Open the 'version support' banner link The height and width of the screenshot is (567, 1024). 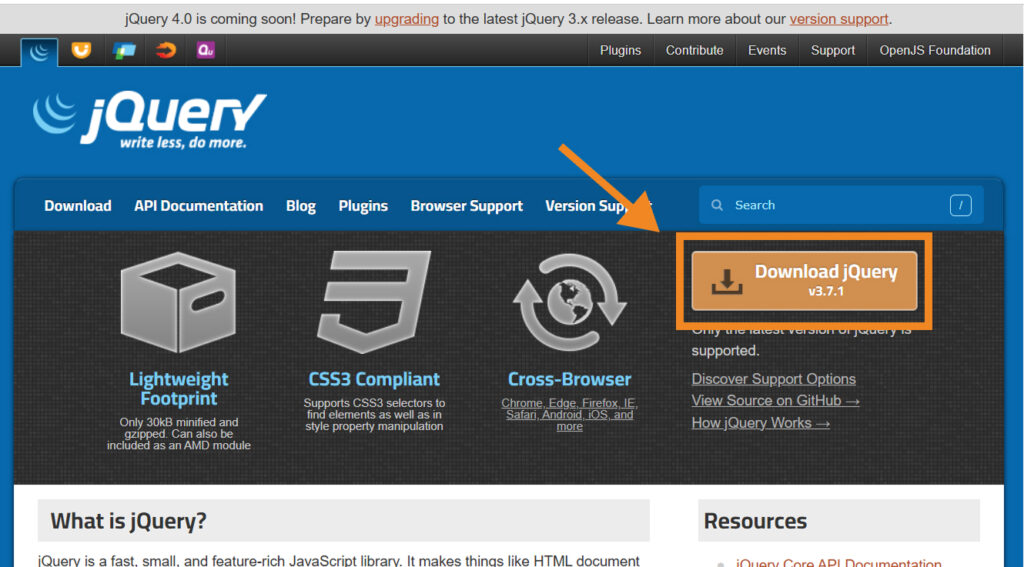point(838,19)
